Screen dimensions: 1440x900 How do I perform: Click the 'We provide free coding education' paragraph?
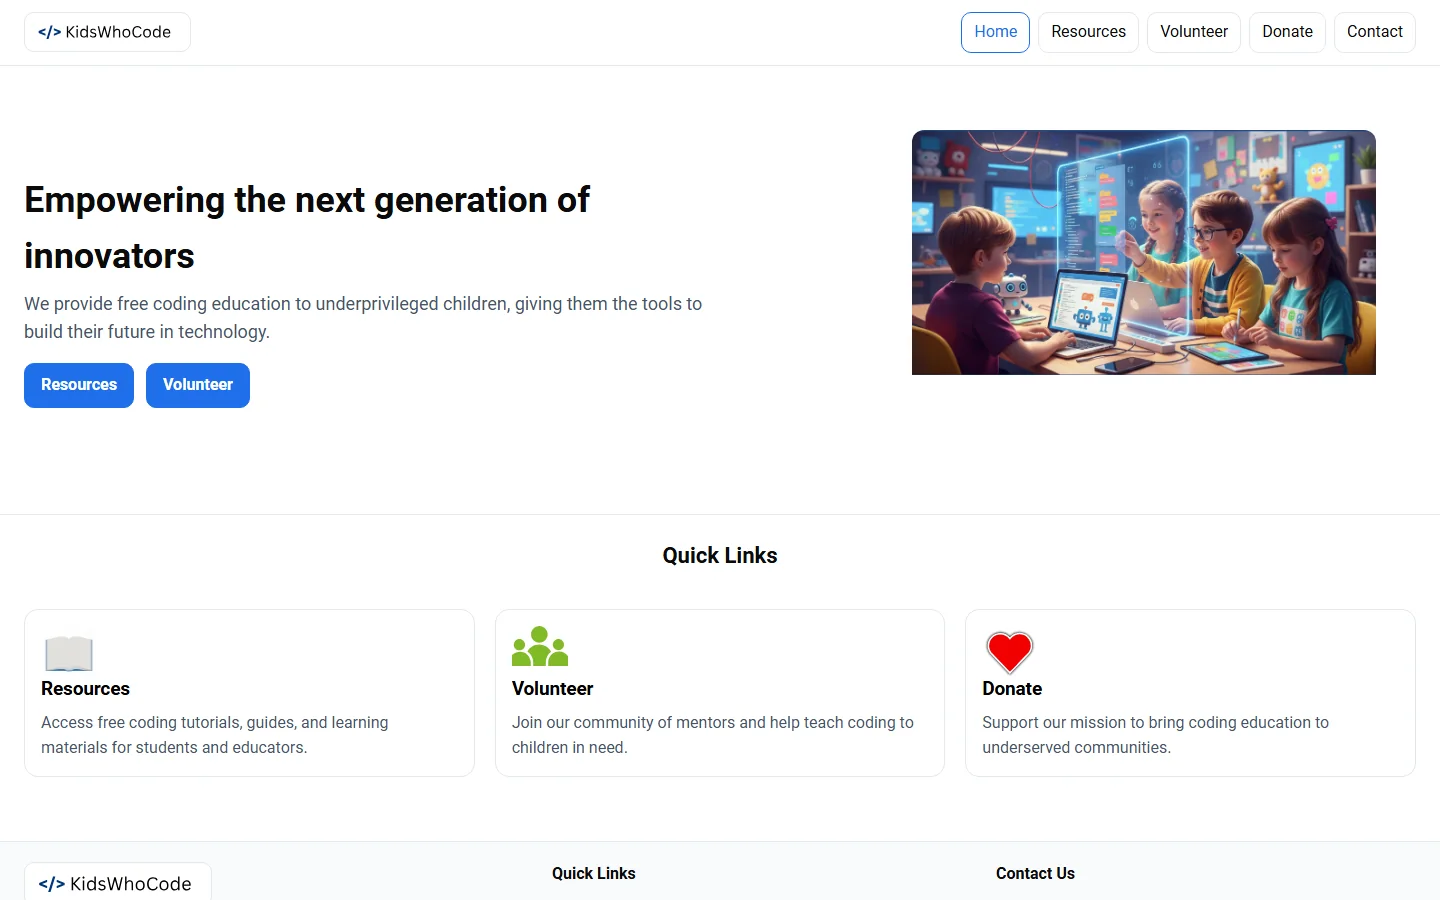point(363,318)
